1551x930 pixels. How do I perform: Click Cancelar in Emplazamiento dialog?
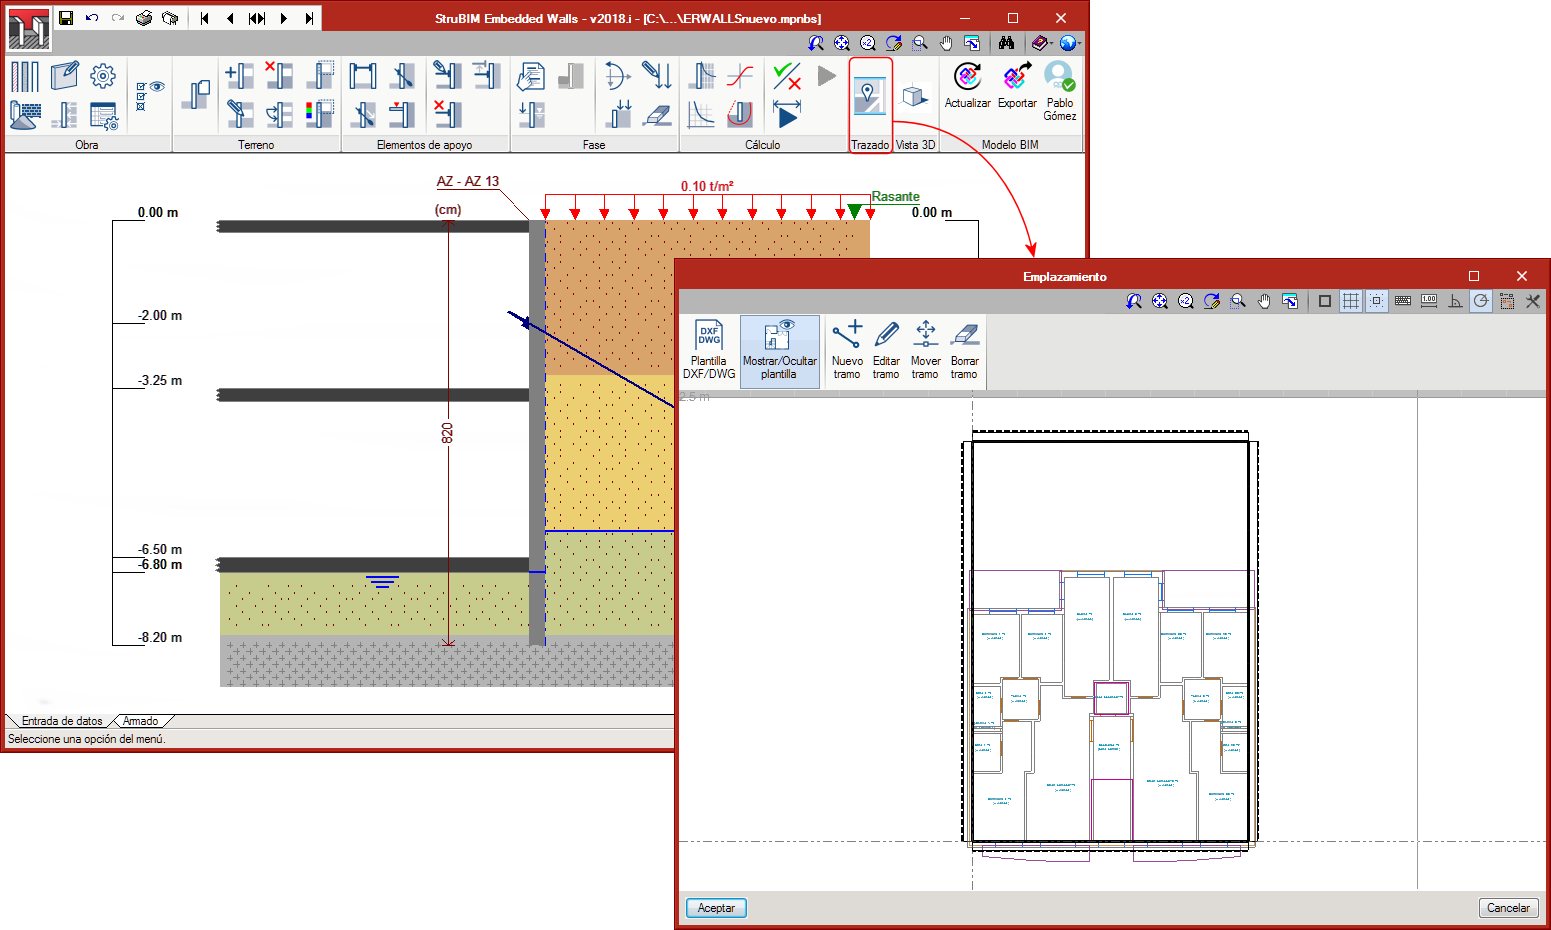point(1508,908)
